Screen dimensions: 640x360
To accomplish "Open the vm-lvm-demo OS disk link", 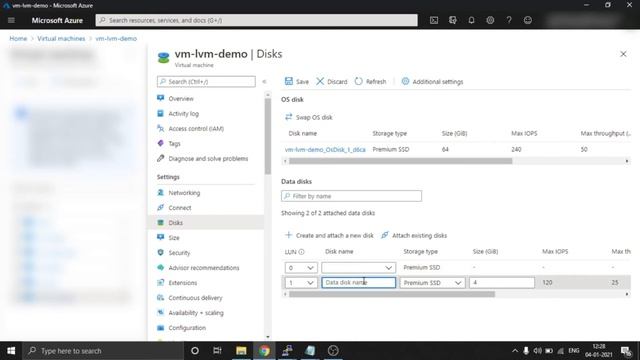I will coord(325,150).
